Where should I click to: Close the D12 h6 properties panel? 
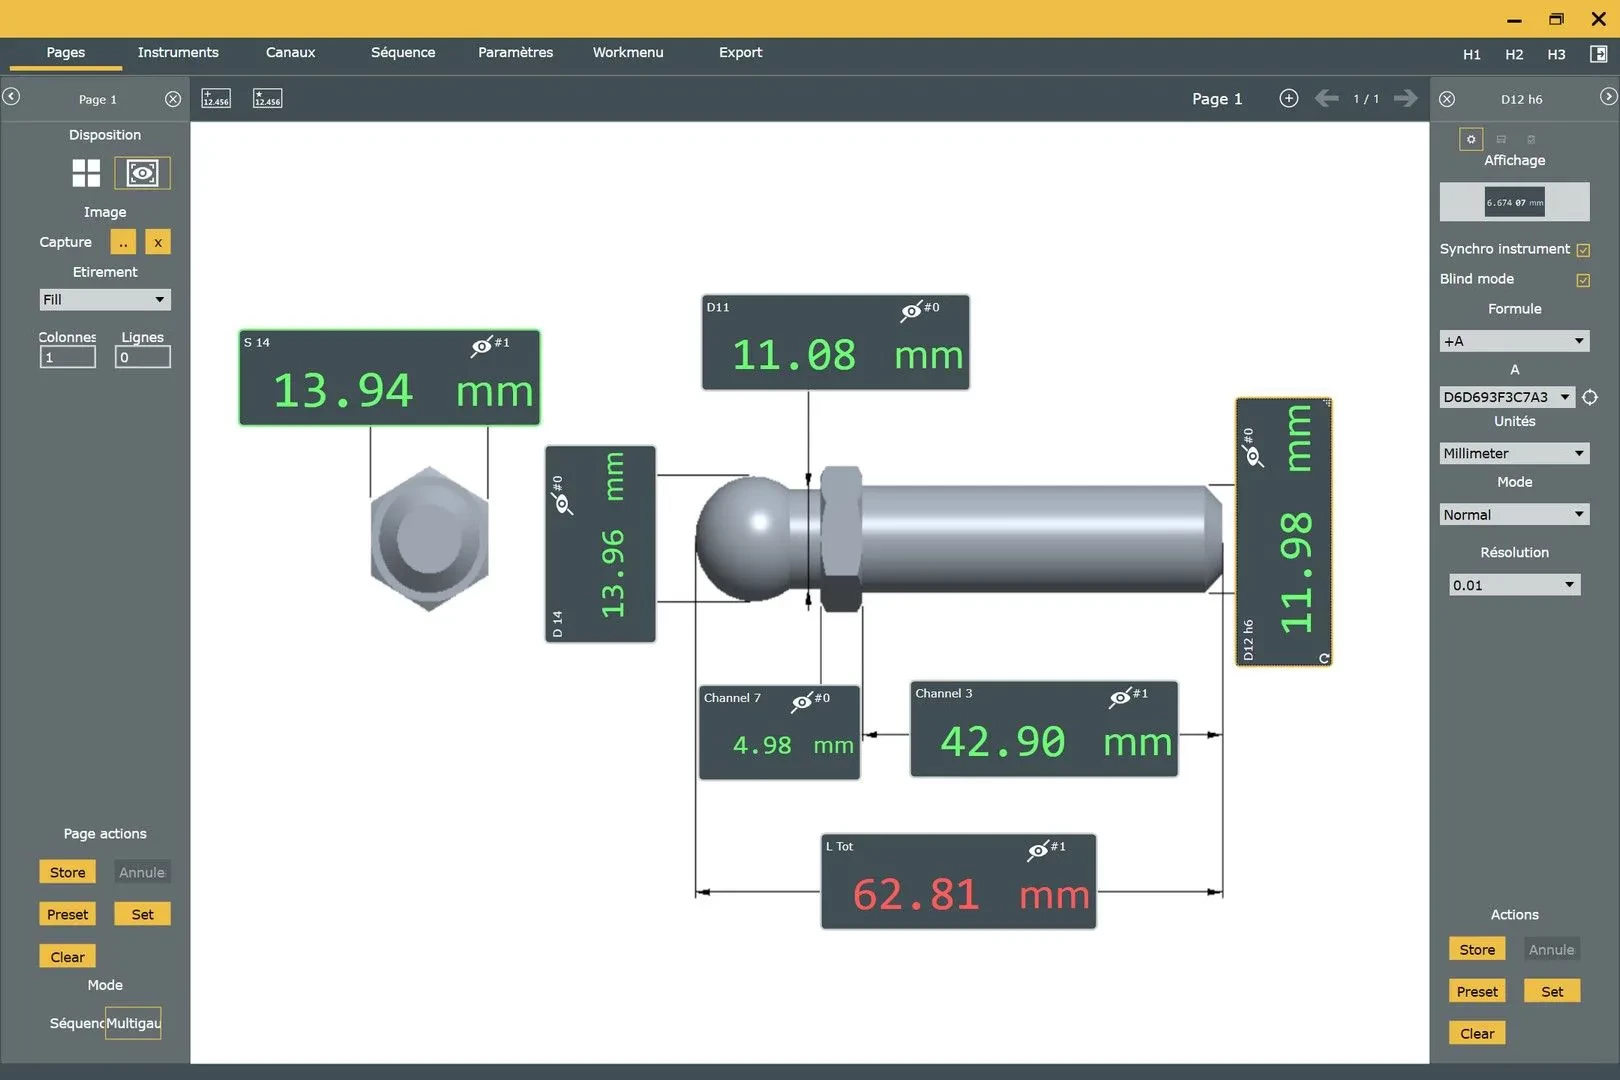tap(1447, 99)
